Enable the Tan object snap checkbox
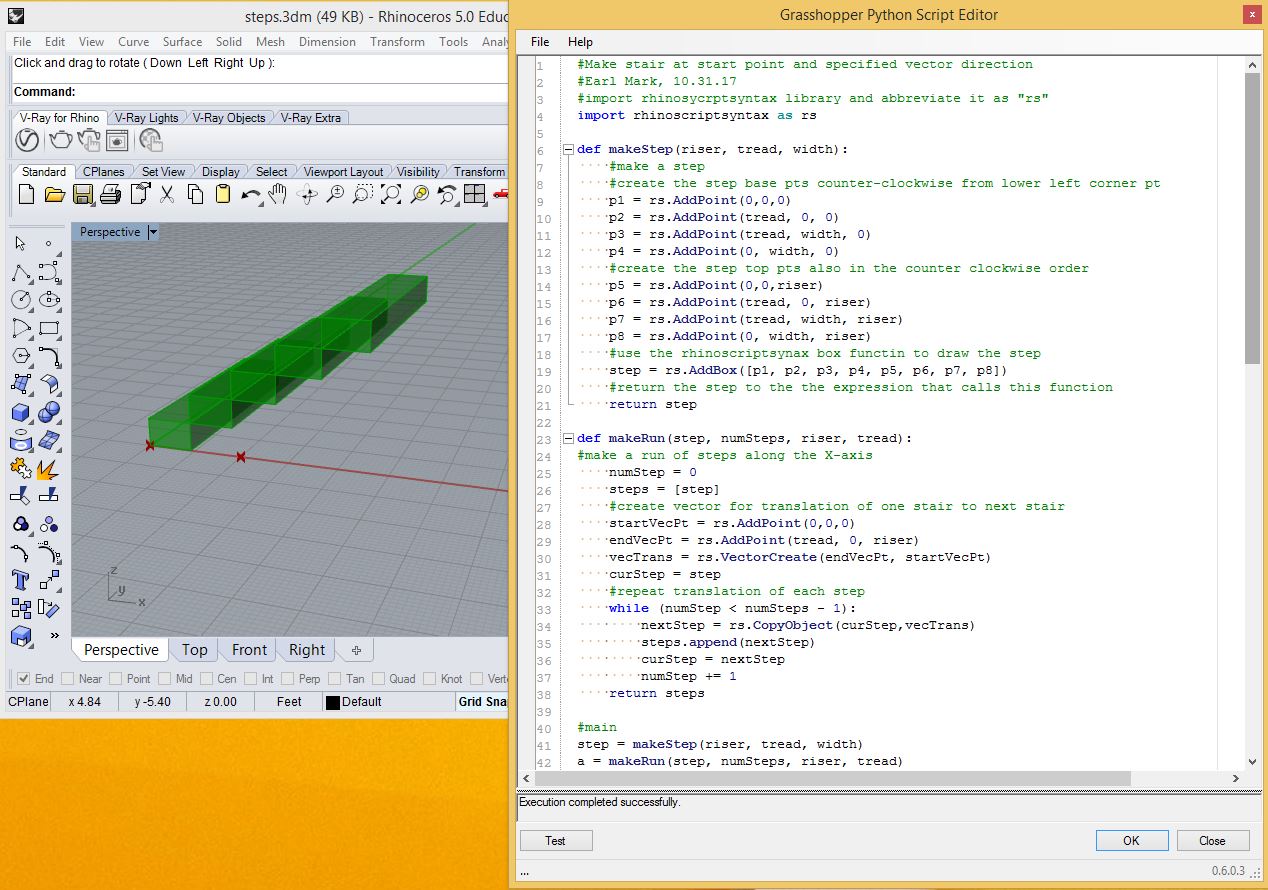This screenshot has width=1268, height=890. point(334,679)
